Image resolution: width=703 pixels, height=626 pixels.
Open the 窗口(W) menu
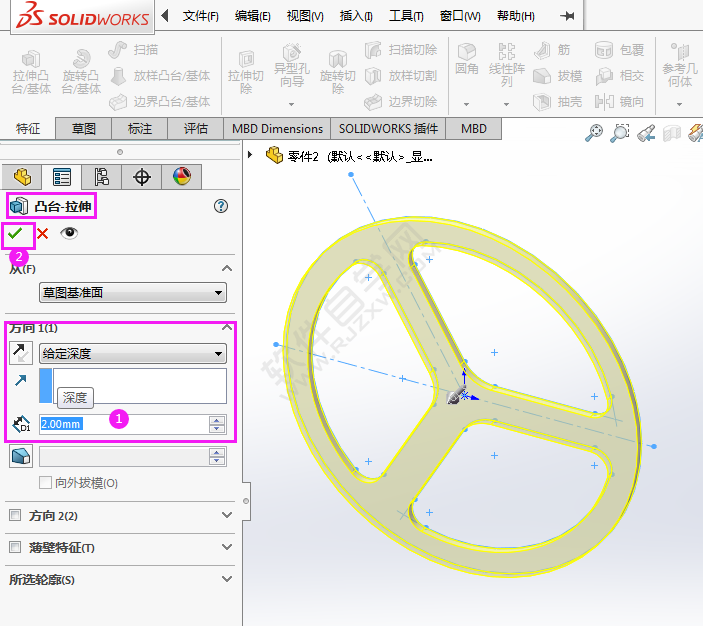460,16
